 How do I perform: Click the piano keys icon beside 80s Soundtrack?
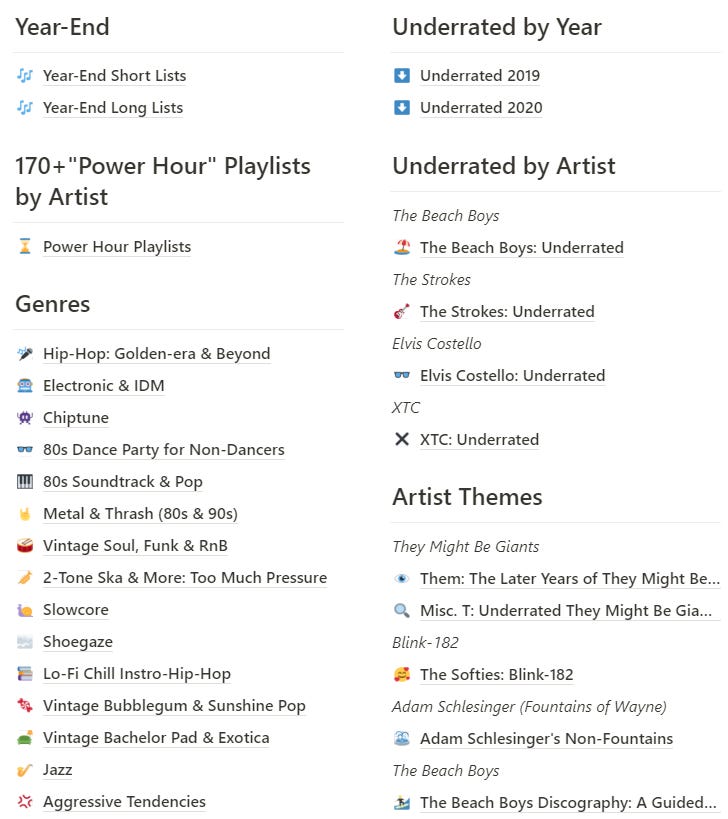(x=25, y=482)
